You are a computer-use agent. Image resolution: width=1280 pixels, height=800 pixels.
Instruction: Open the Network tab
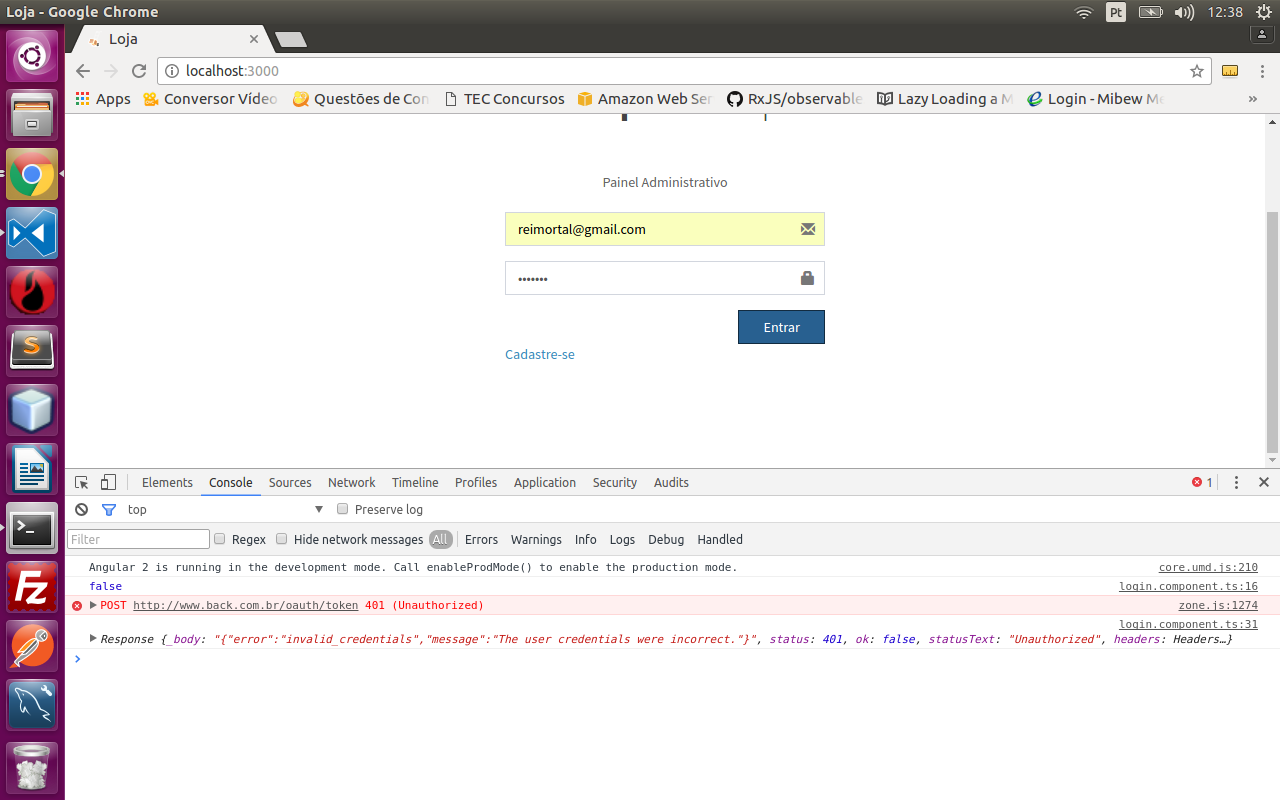(x=352, y=482)
